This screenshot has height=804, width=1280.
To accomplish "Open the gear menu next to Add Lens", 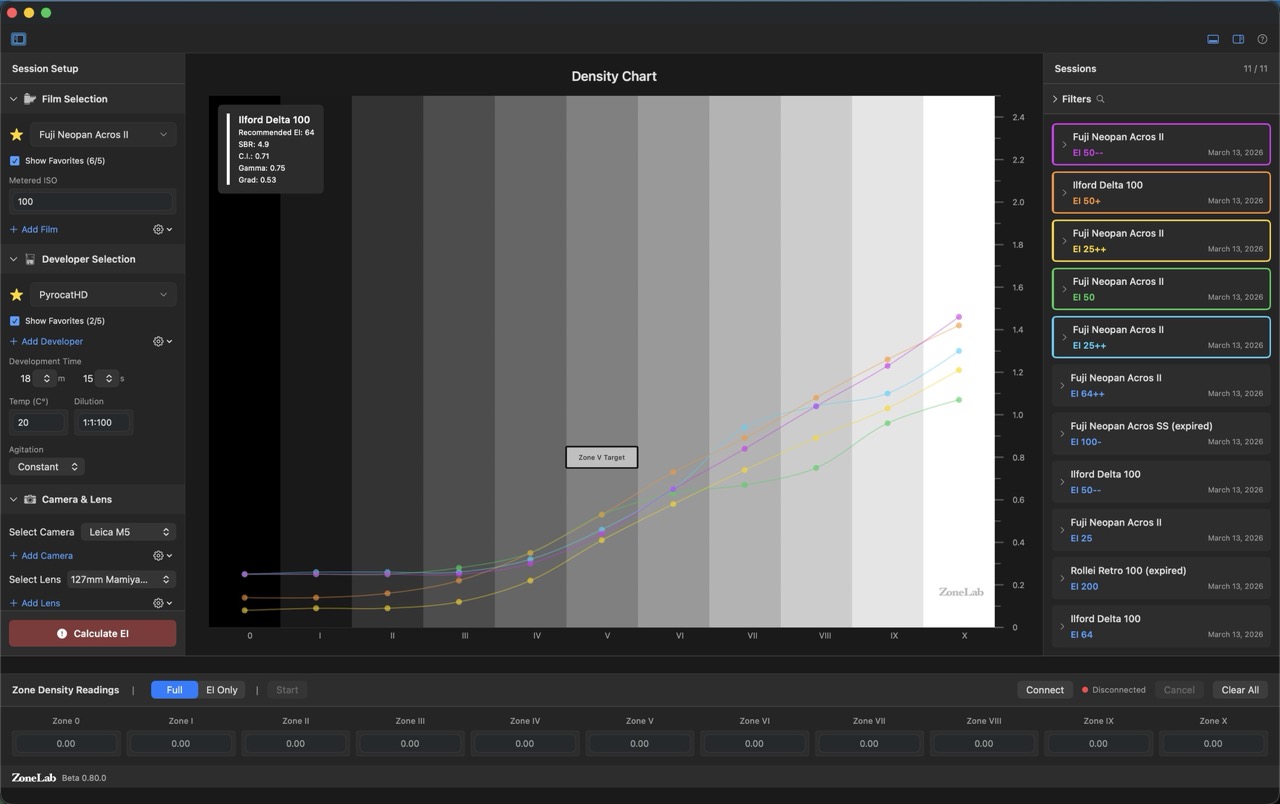I will (x=162, y=603).
